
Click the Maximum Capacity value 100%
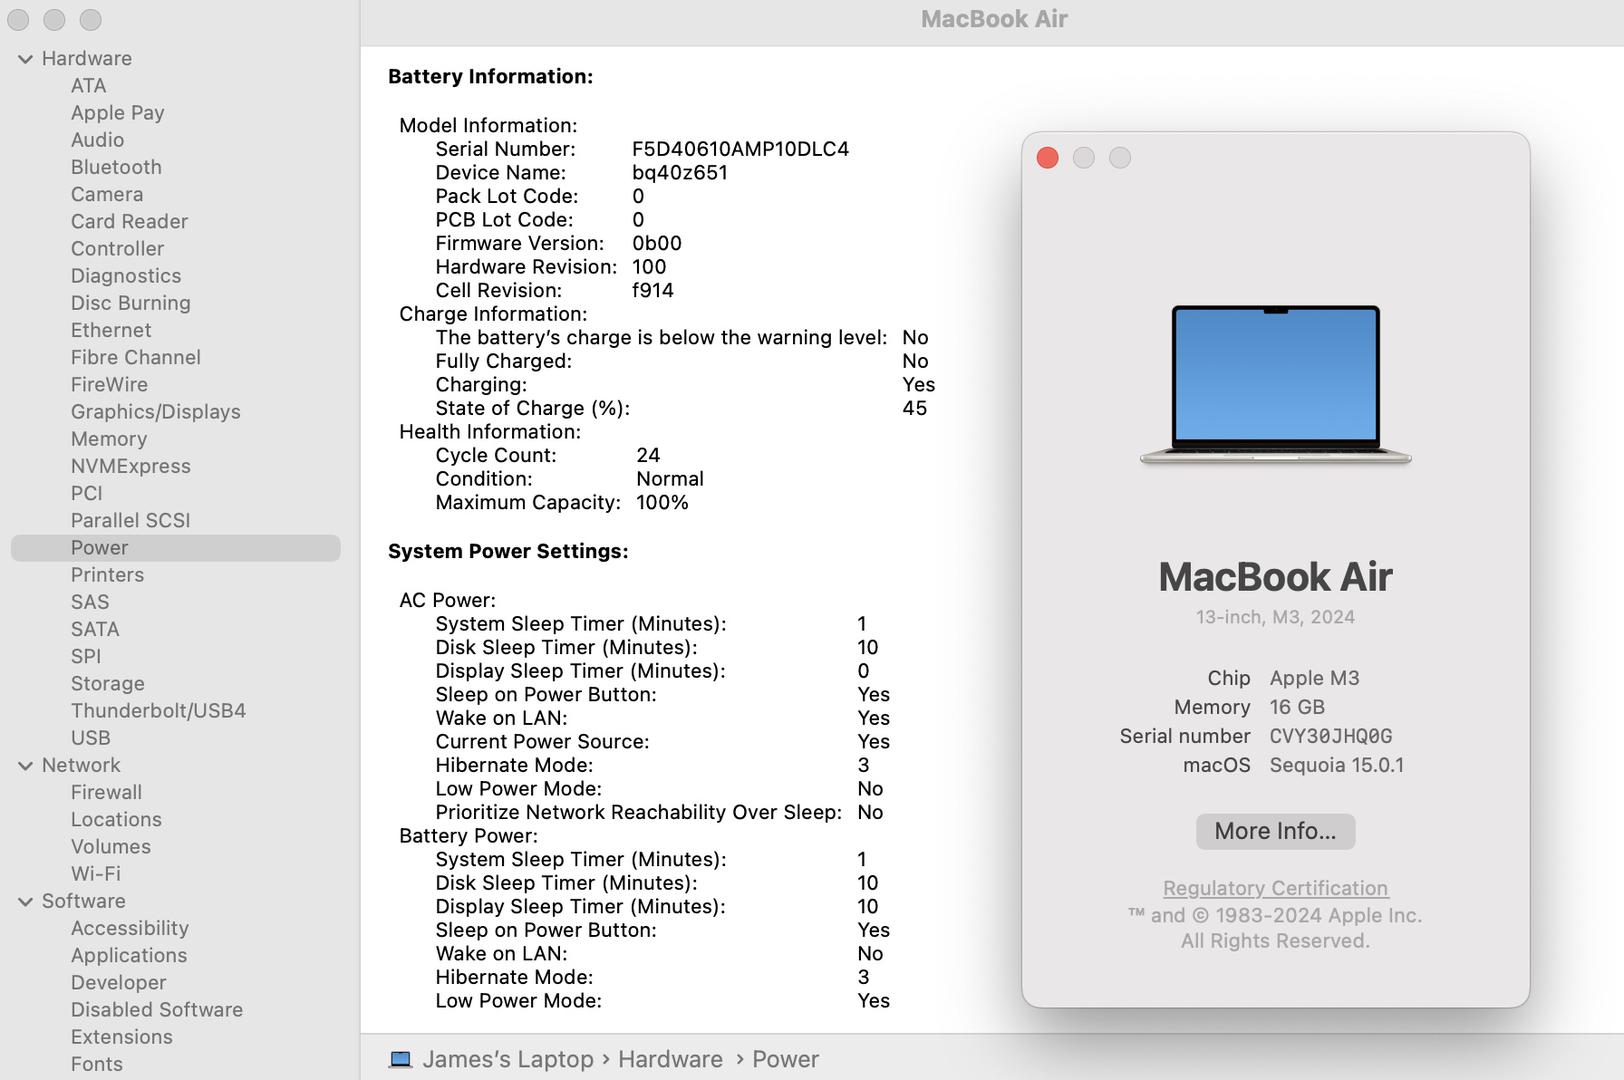tap(662, 502)
